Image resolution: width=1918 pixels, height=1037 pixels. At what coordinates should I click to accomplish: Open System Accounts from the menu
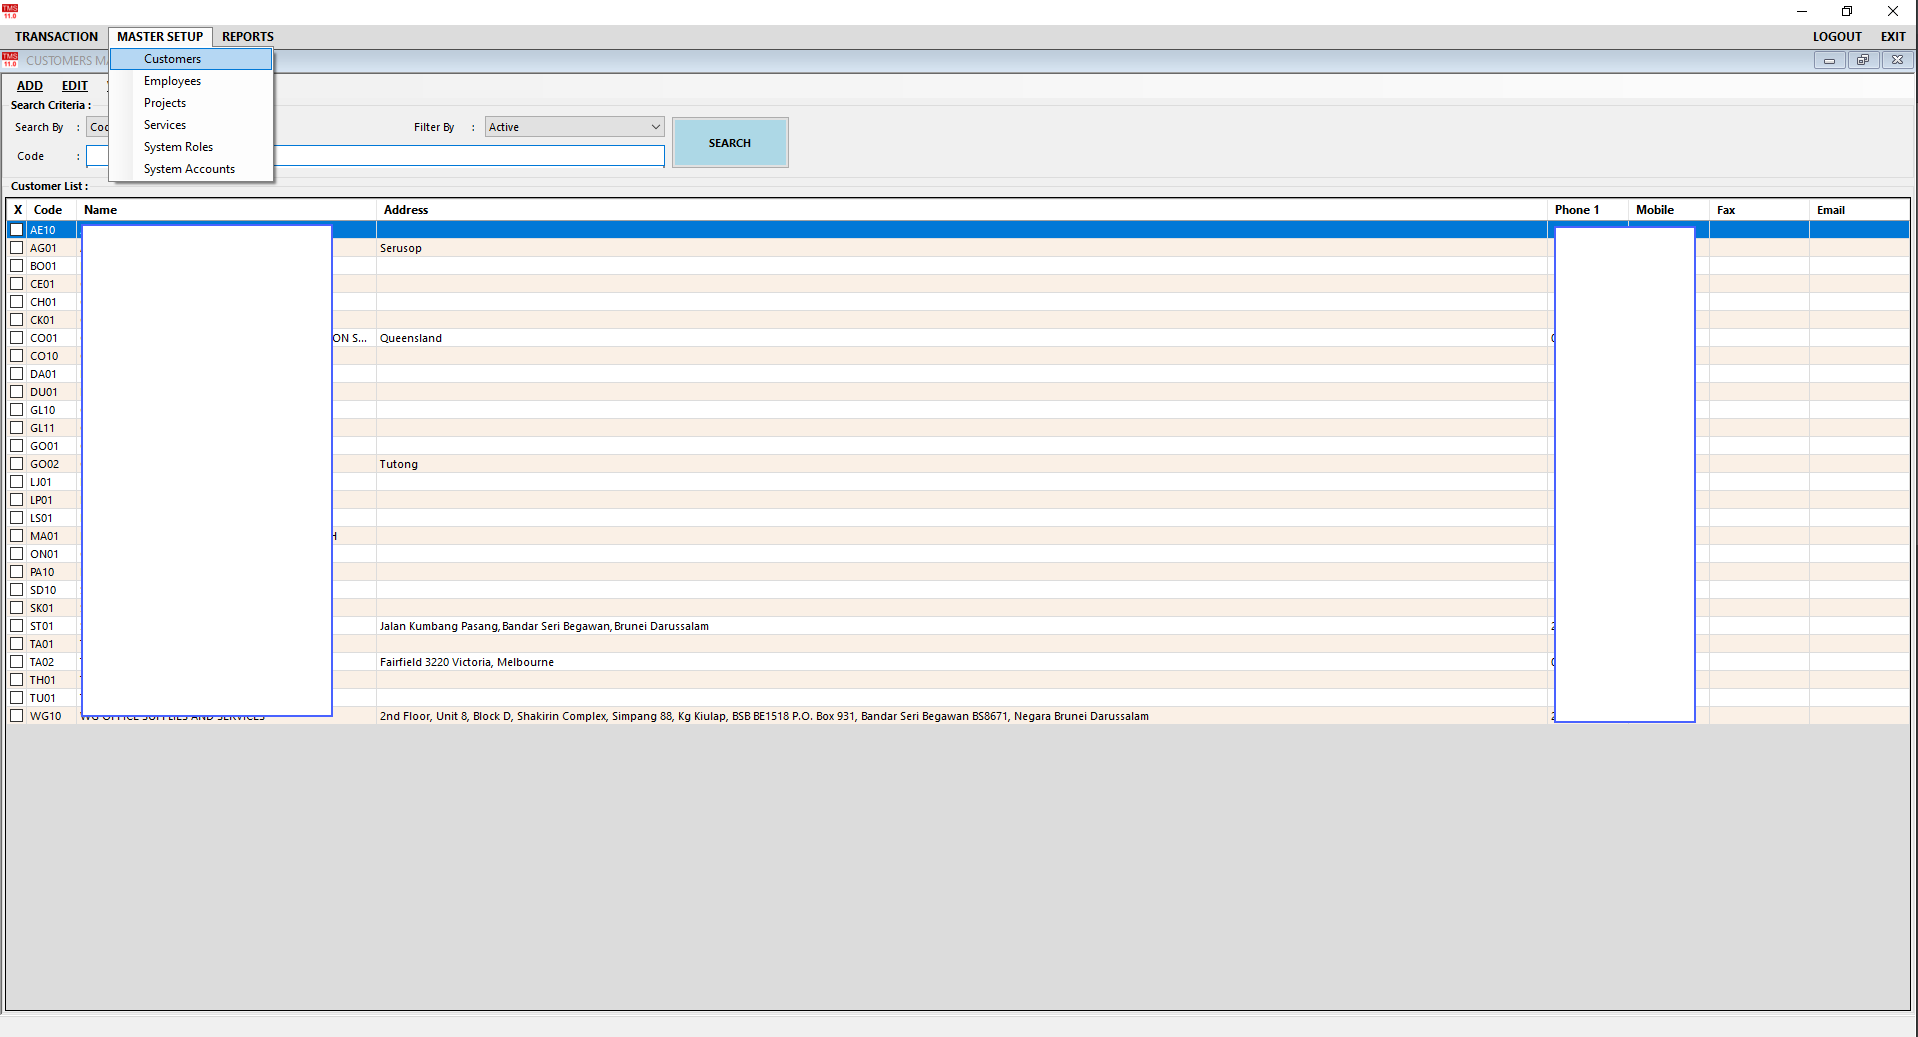pos(191,169)
